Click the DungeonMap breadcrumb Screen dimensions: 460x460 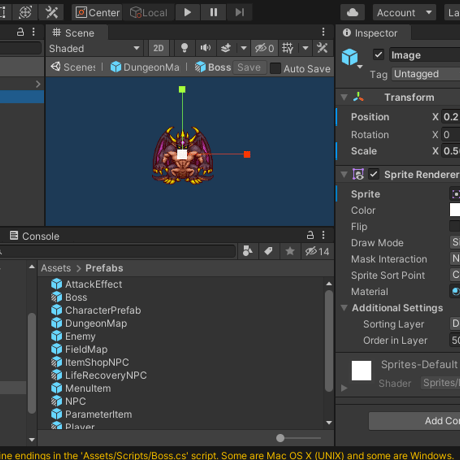(145, 67)
